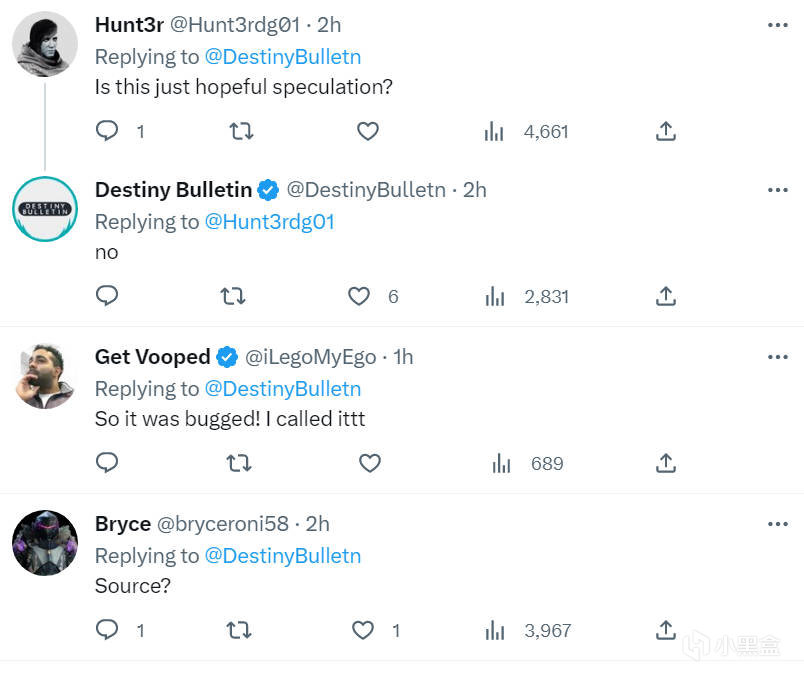Like Hunt3r's speculation tweet
Viewport: 804px width, 677px height.
[368, 131]
